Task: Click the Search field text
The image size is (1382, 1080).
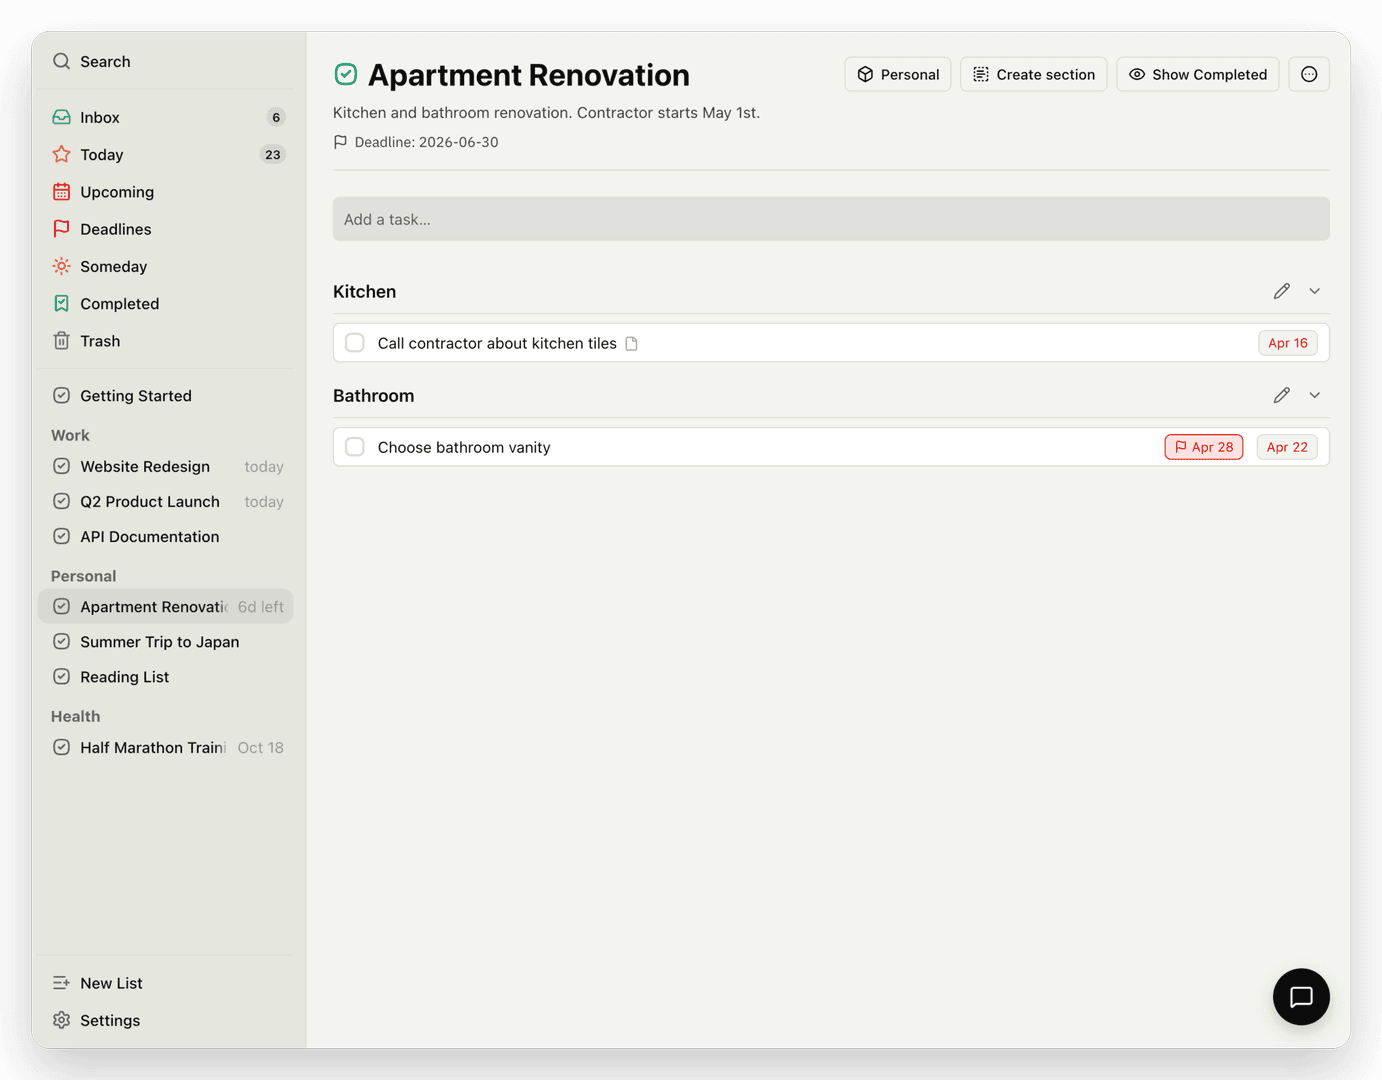Action: coord(105,61)
